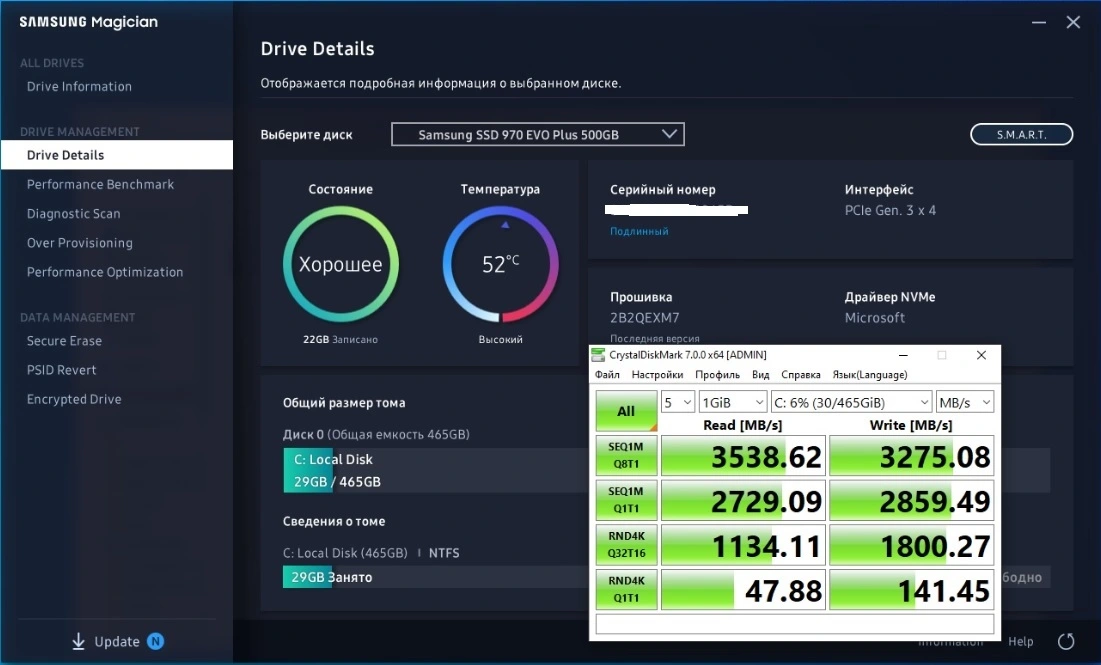The width and height of the screenshot is (1101, 665).
Task: Run all tests with All button
Action: 626,411
